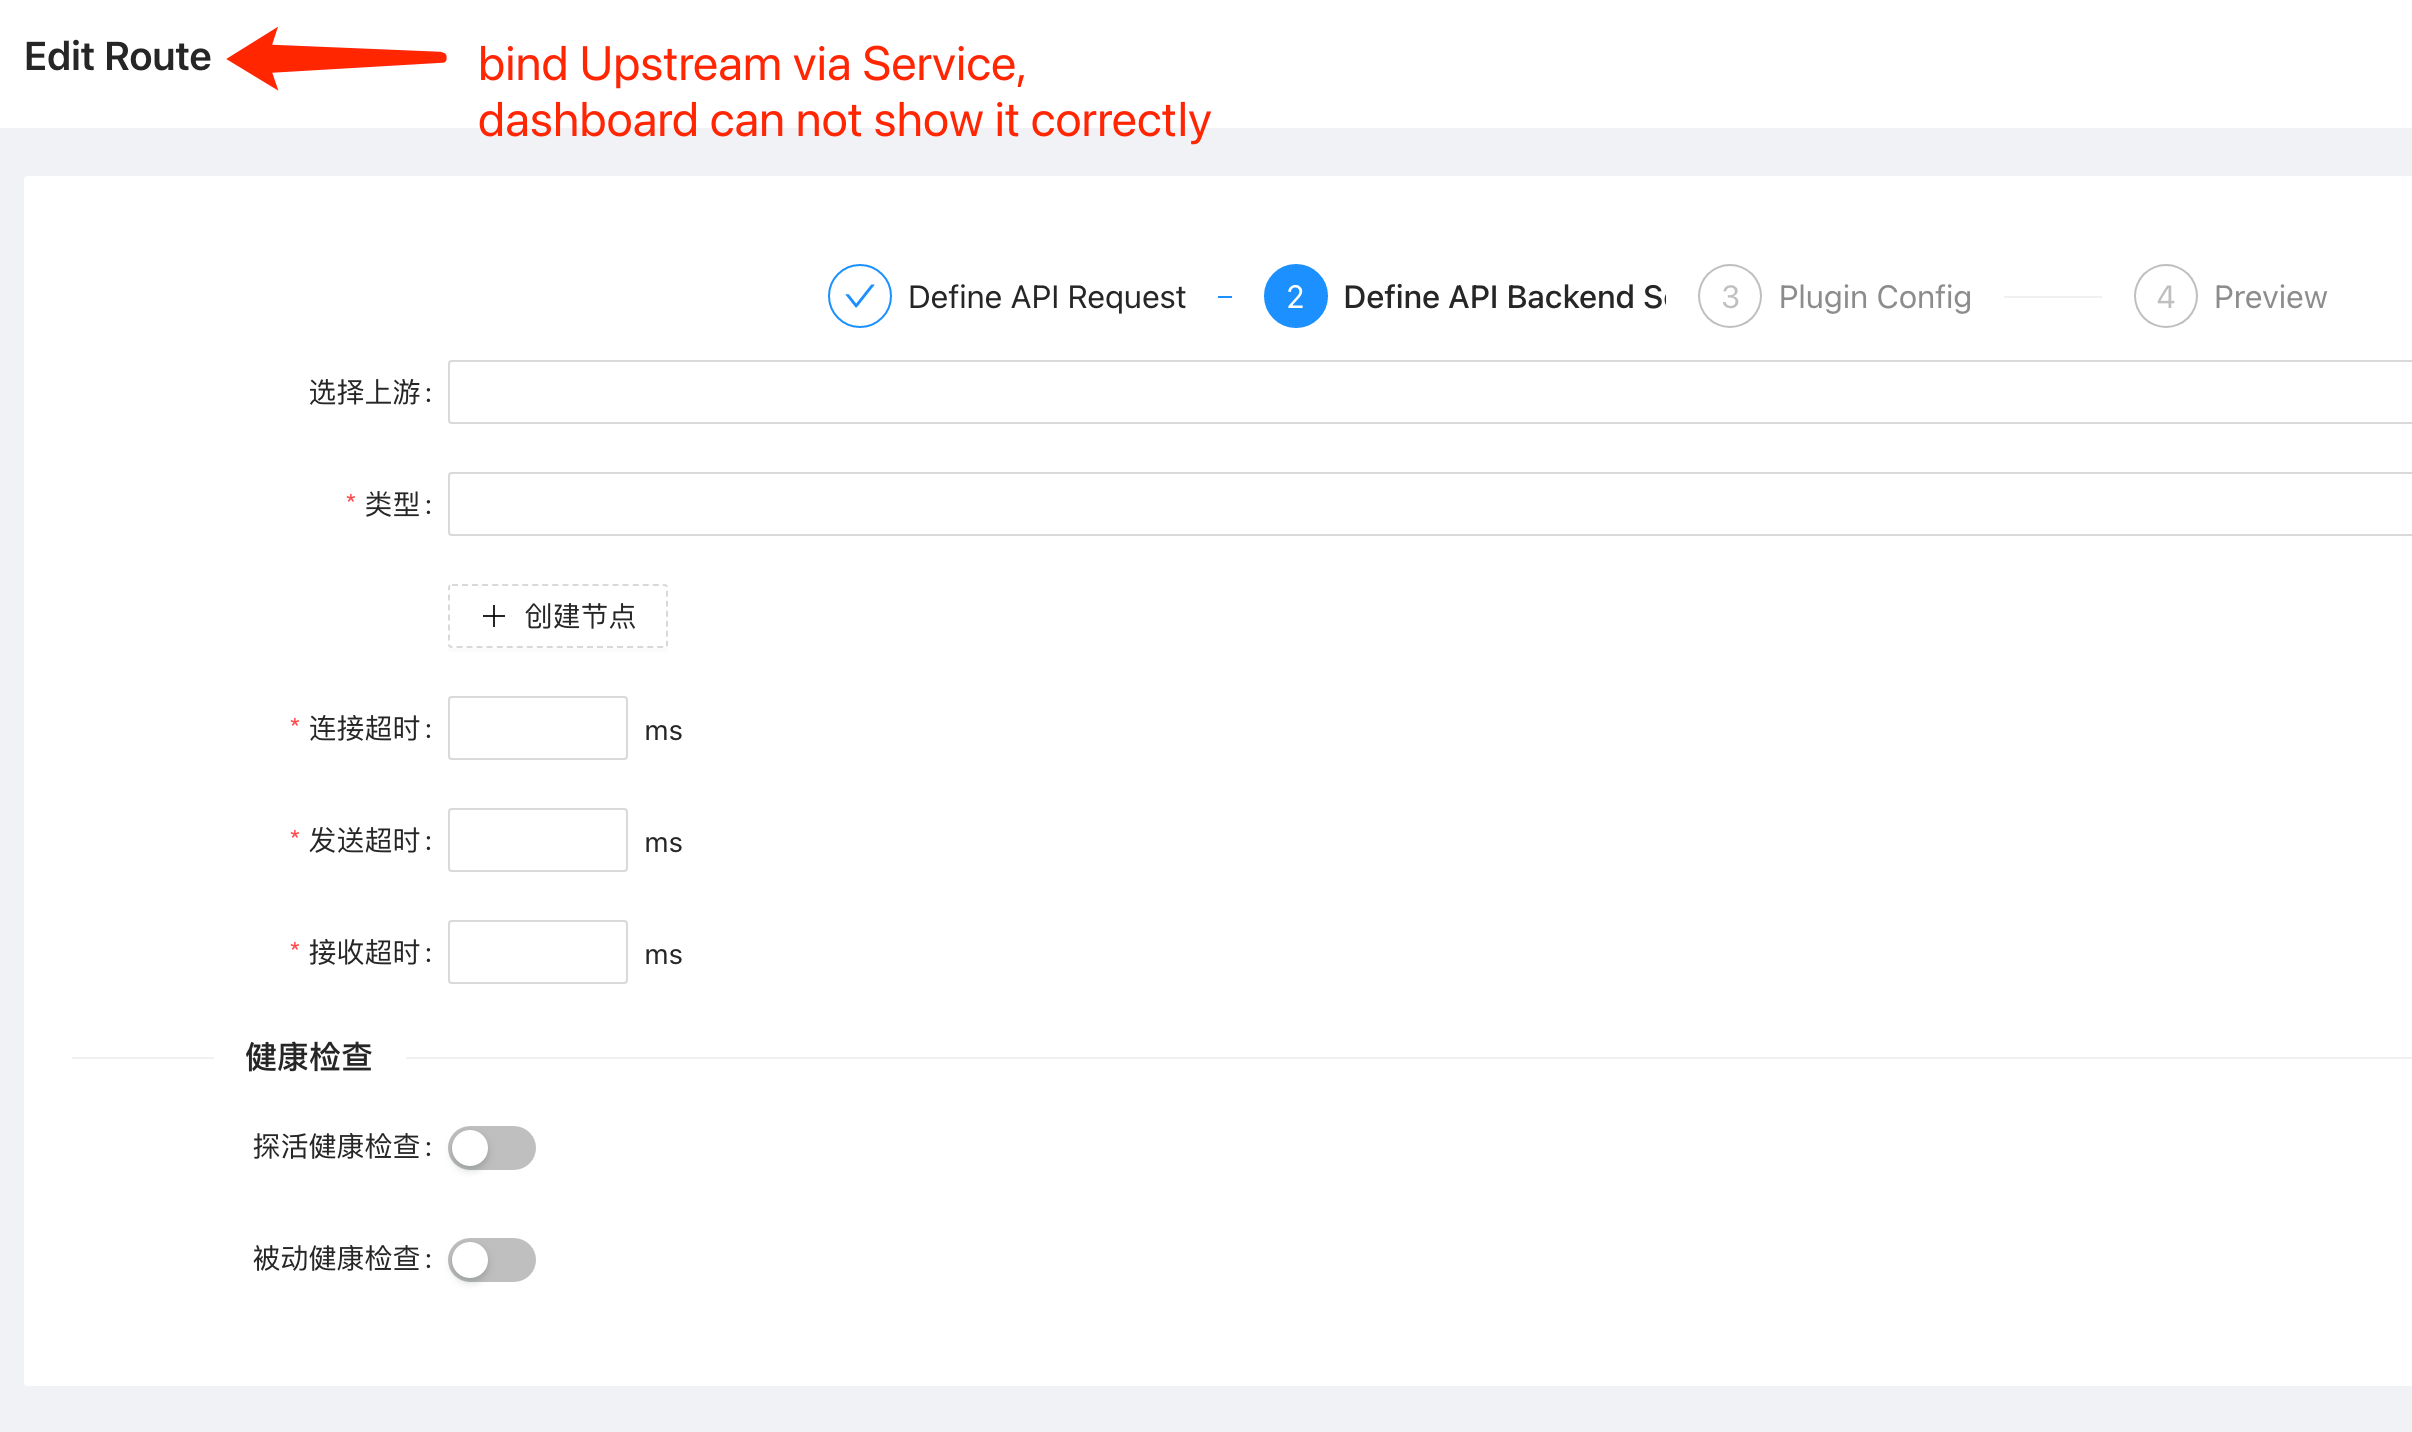This screenshot has width=2412, height=1432.
Task: Click the circled 3 icon beside Plugin Config
Action: [1729, 296]
